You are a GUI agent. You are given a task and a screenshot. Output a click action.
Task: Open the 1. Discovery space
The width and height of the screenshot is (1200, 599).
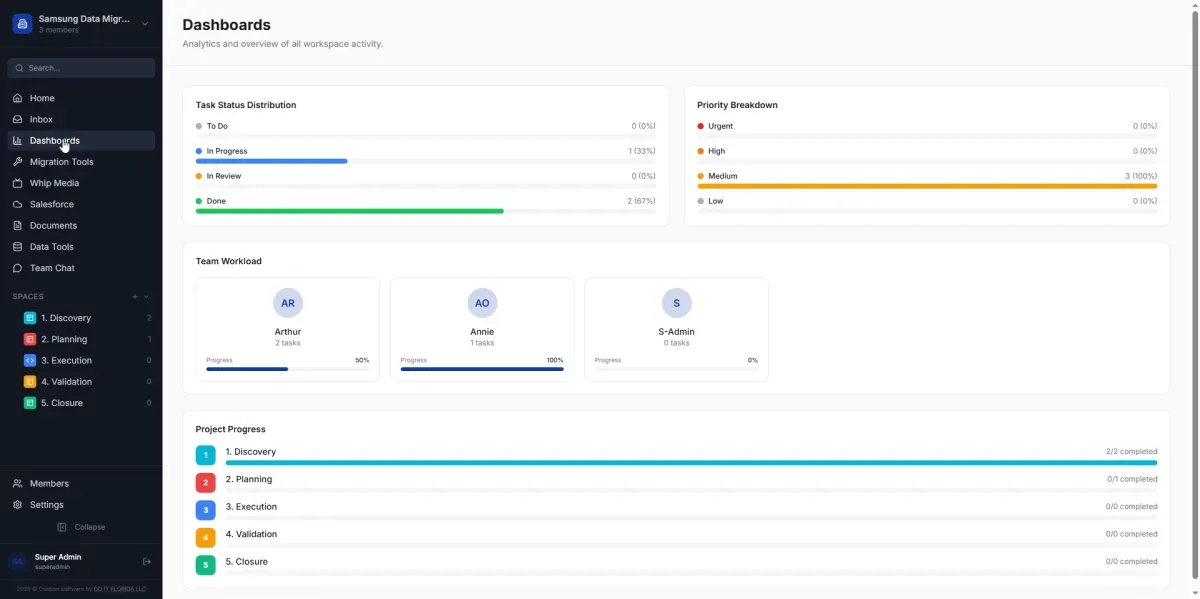pyautogui.click(x=66, y=318)
